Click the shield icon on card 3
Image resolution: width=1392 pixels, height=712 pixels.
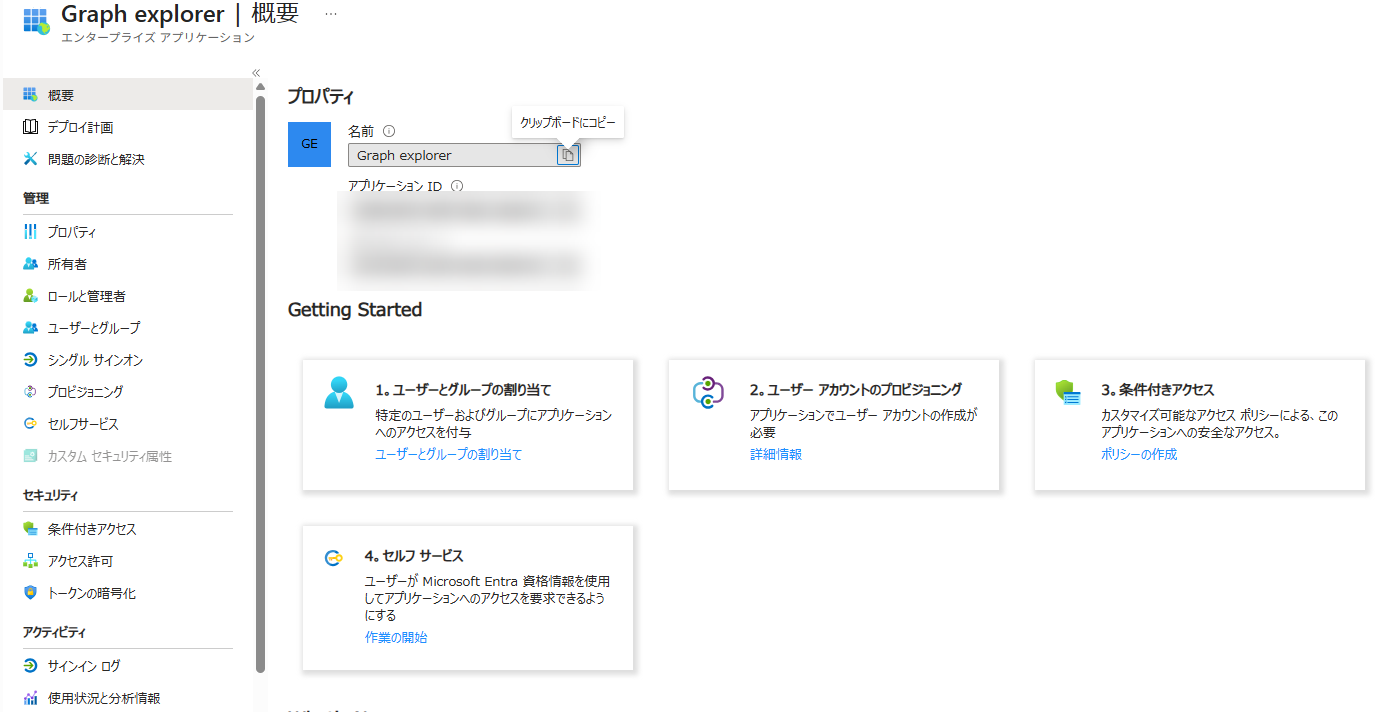[1069, 392]
